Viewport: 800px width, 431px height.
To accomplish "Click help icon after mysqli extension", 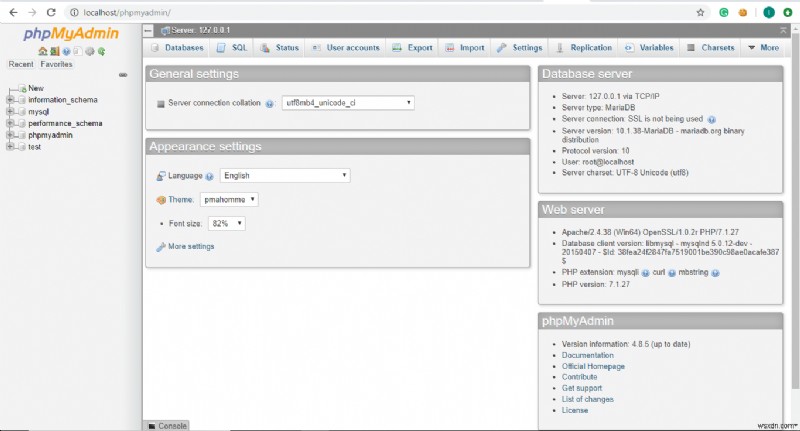I will pos(645,273).
